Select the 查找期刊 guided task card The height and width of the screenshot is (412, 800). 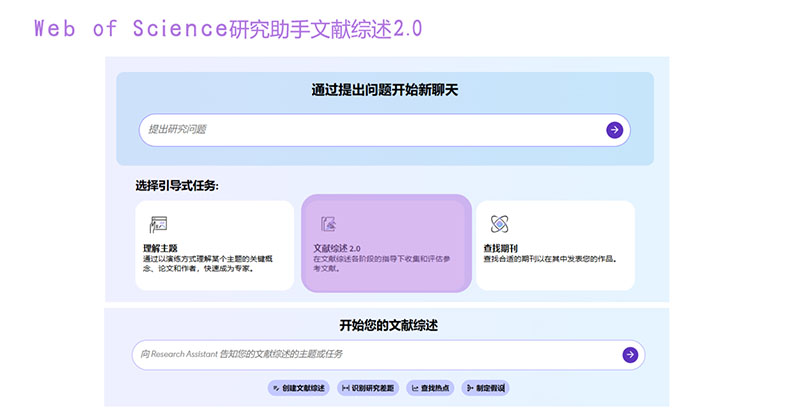(555, 245)
